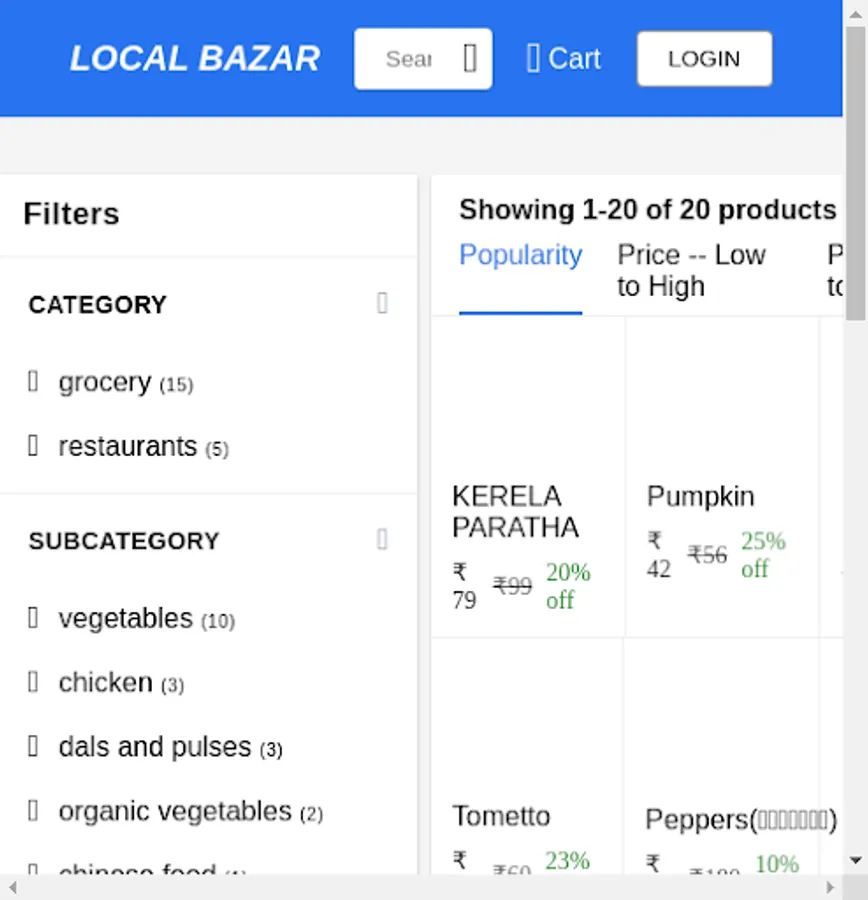Screen dimensions: 868x900
Task: Check the grocery category checkbox
Action: (33, 382)
